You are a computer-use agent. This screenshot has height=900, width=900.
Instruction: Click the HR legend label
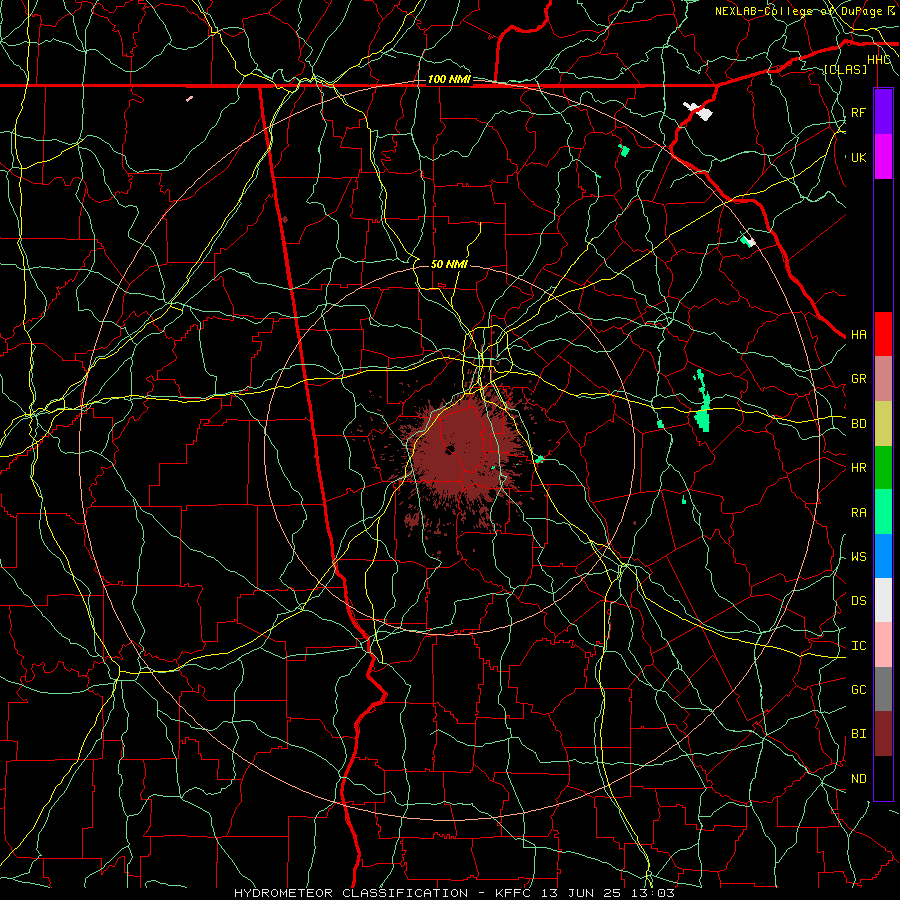pos(858,468)
